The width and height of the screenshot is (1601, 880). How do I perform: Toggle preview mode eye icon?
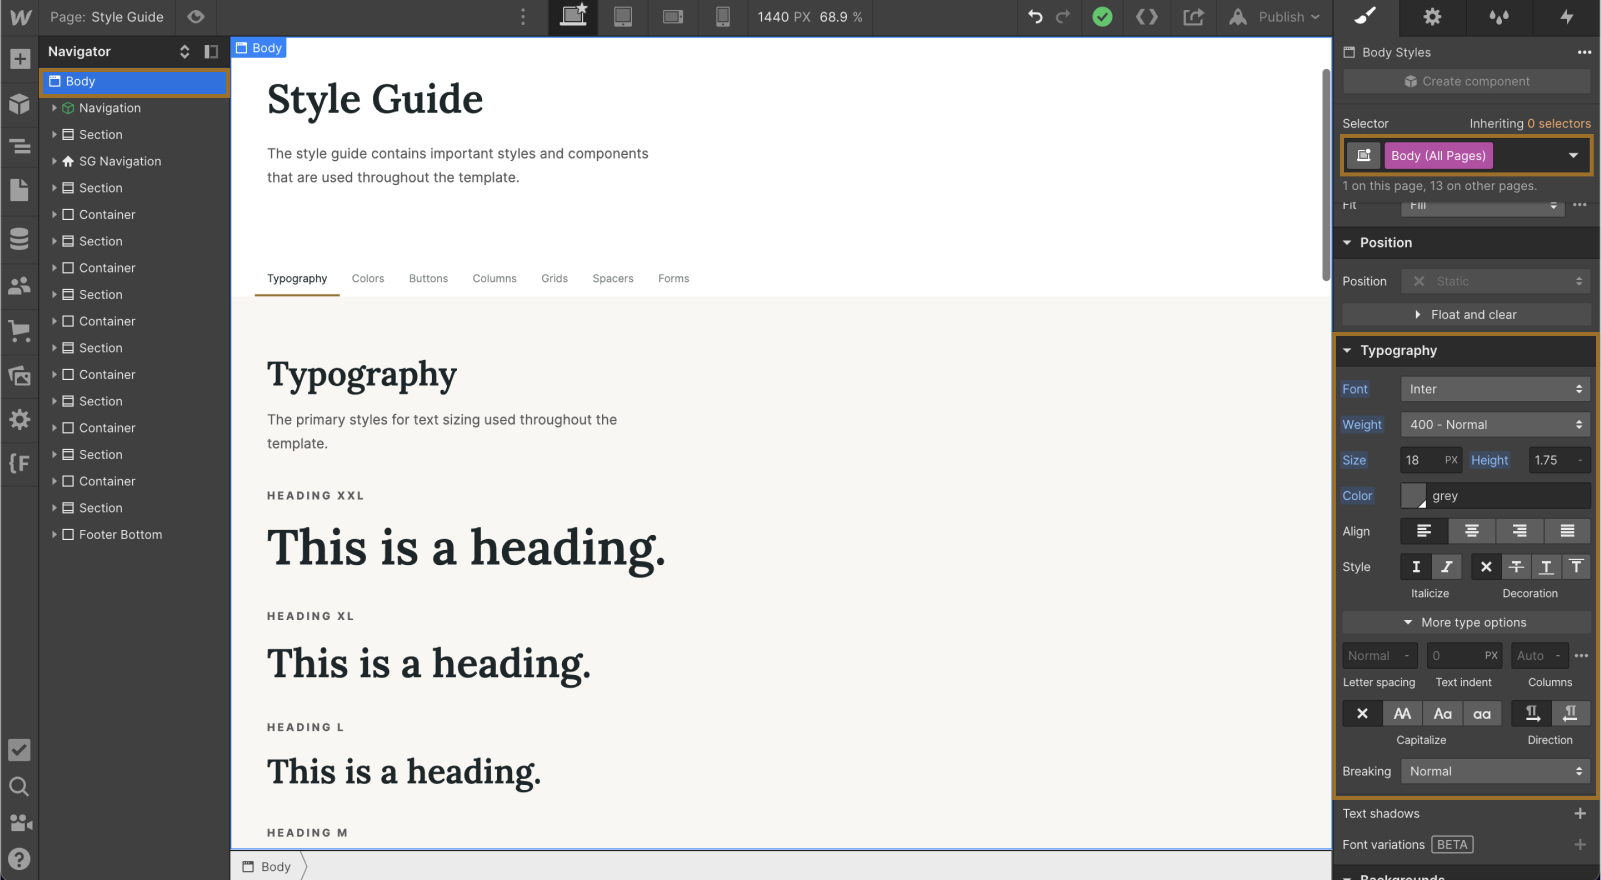196,17
